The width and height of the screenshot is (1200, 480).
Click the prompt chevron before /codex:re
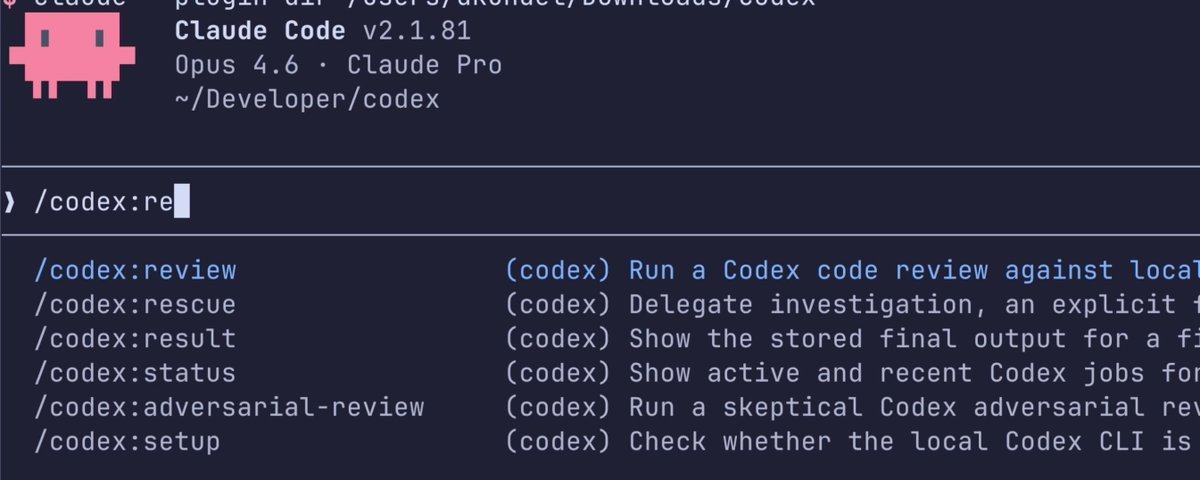[x=10, y=203]
